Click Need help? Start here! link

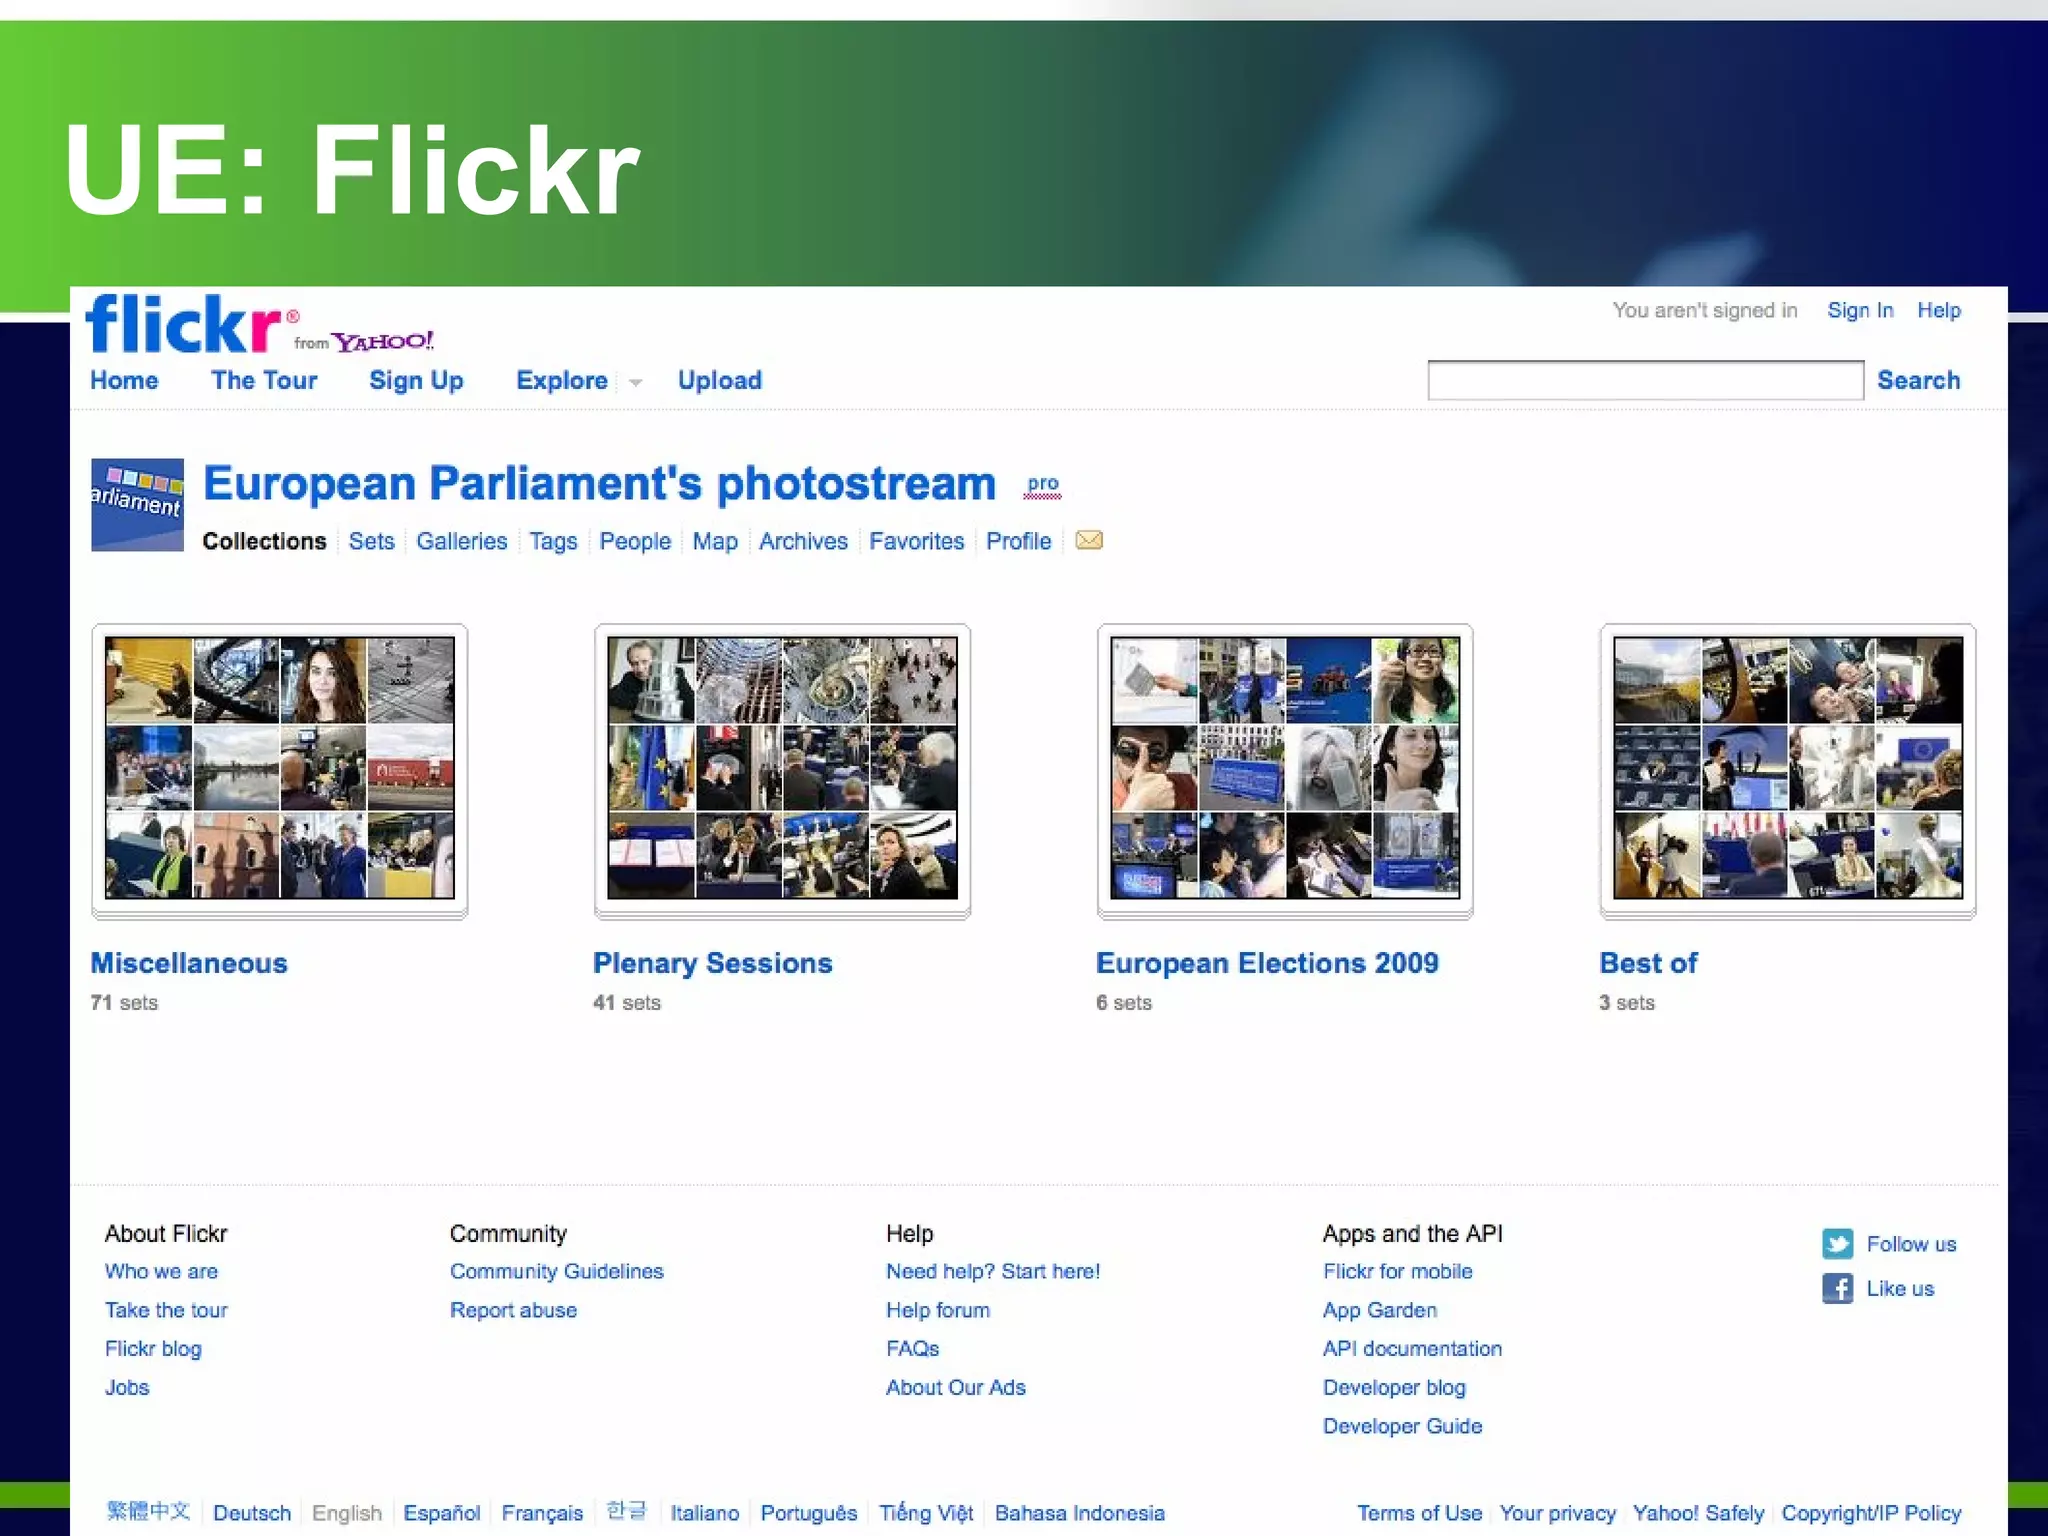pos(993,1271)
